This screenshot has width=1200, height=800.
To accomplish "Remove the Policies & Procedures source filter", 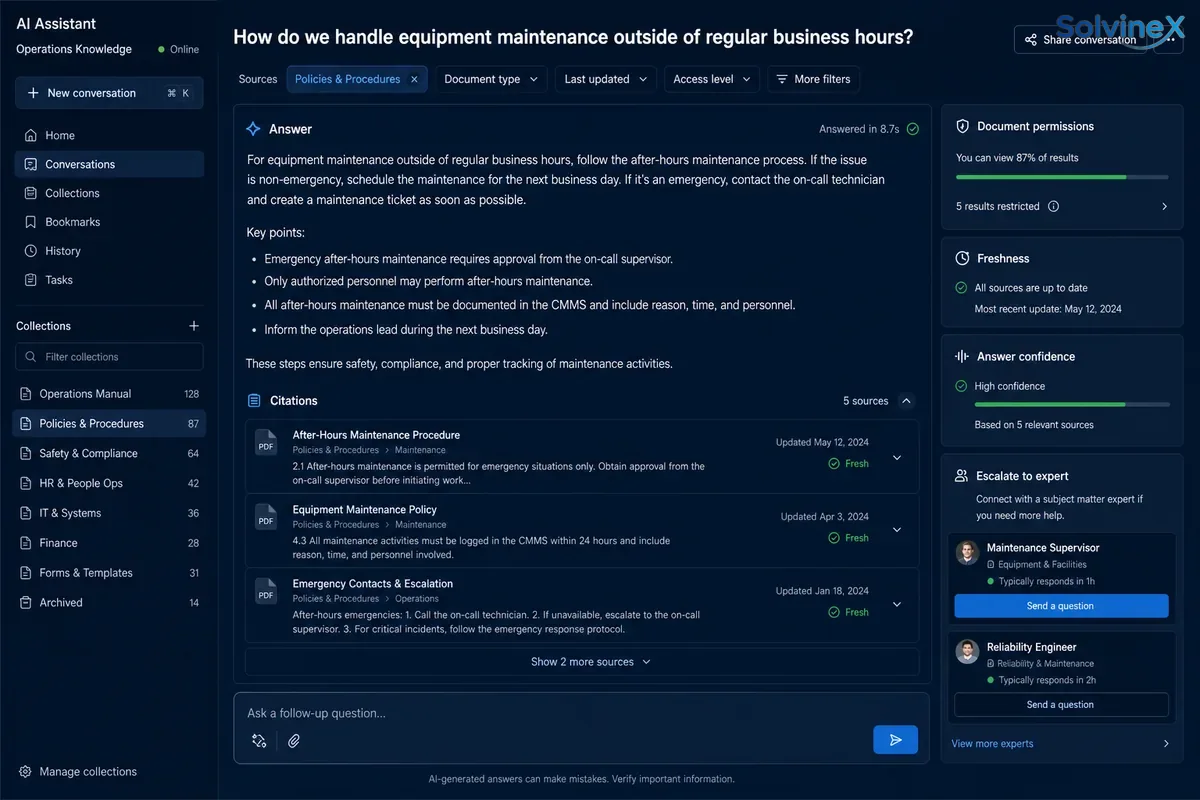I will point(414,79).
